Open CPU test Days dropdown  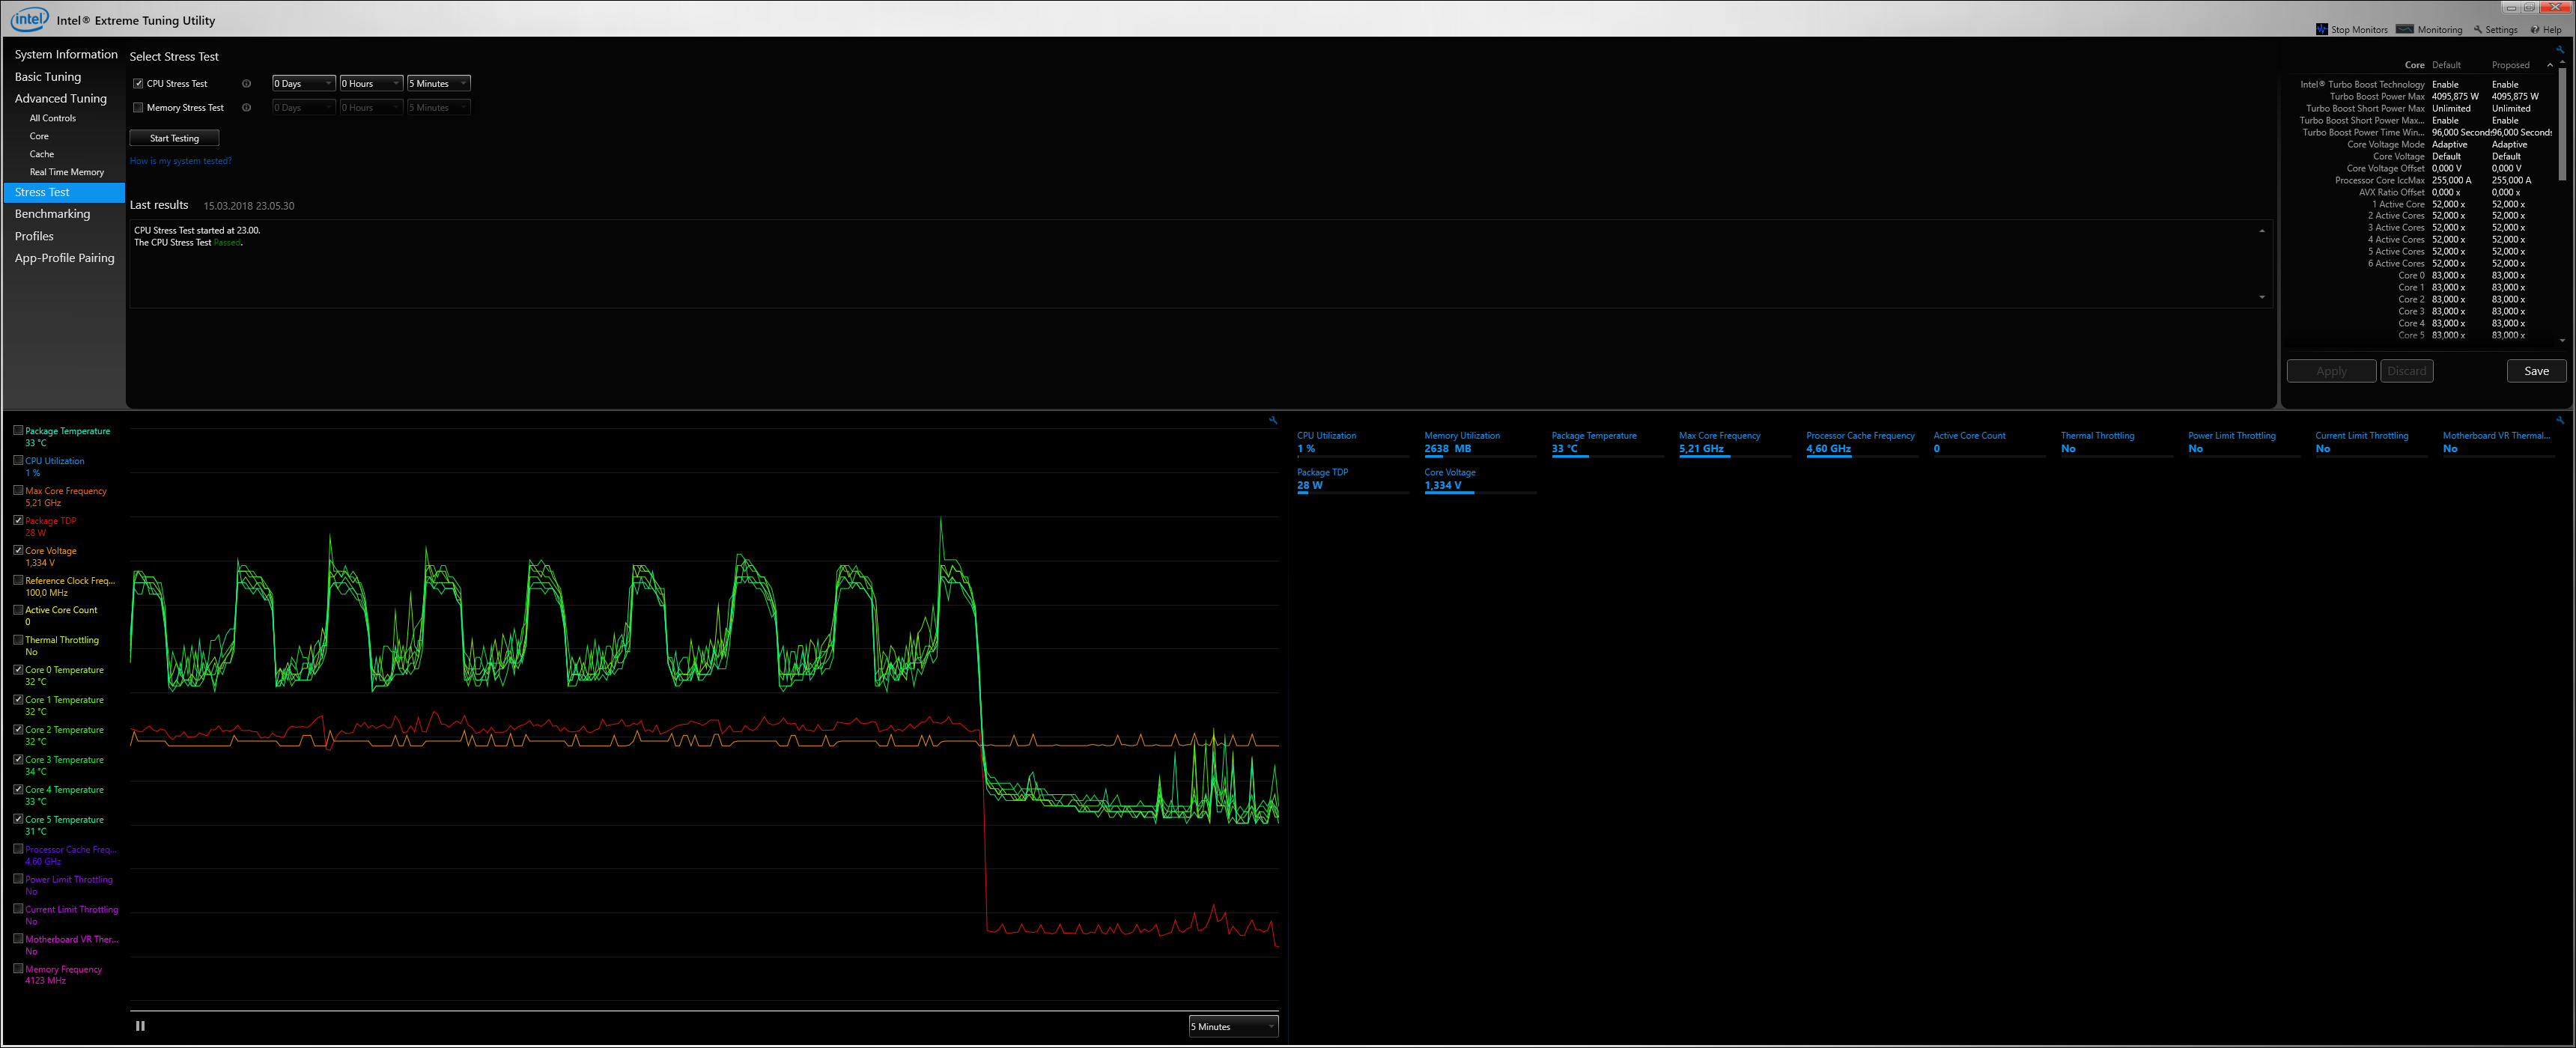tap(304, 83)
